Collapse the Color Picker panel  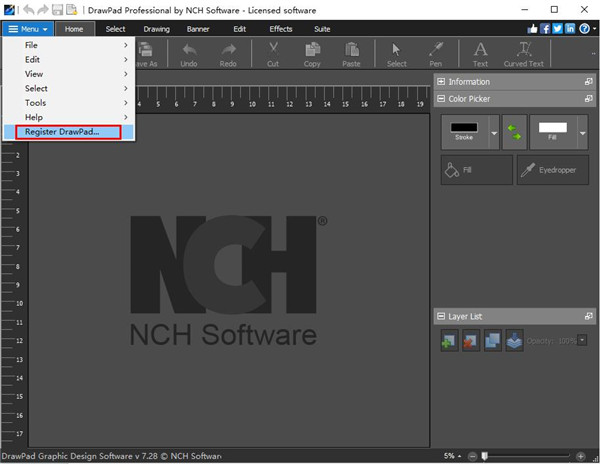(441, 99)
